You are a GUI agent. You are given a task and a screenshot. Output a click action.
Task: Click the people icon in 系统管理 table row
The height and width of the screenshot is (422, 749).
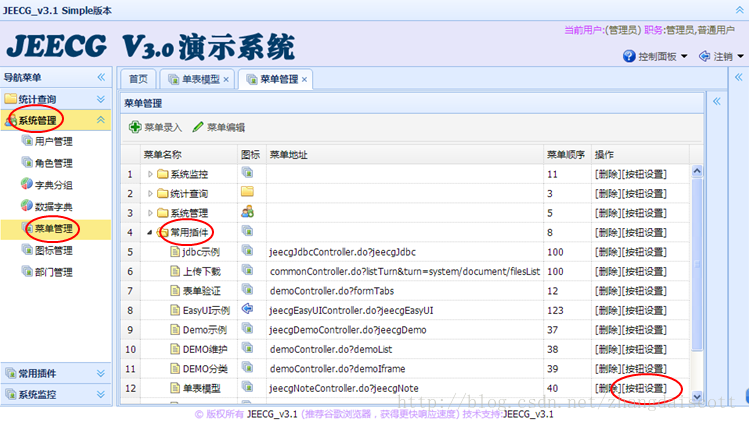pyautogui.click(x=247, y=211)
